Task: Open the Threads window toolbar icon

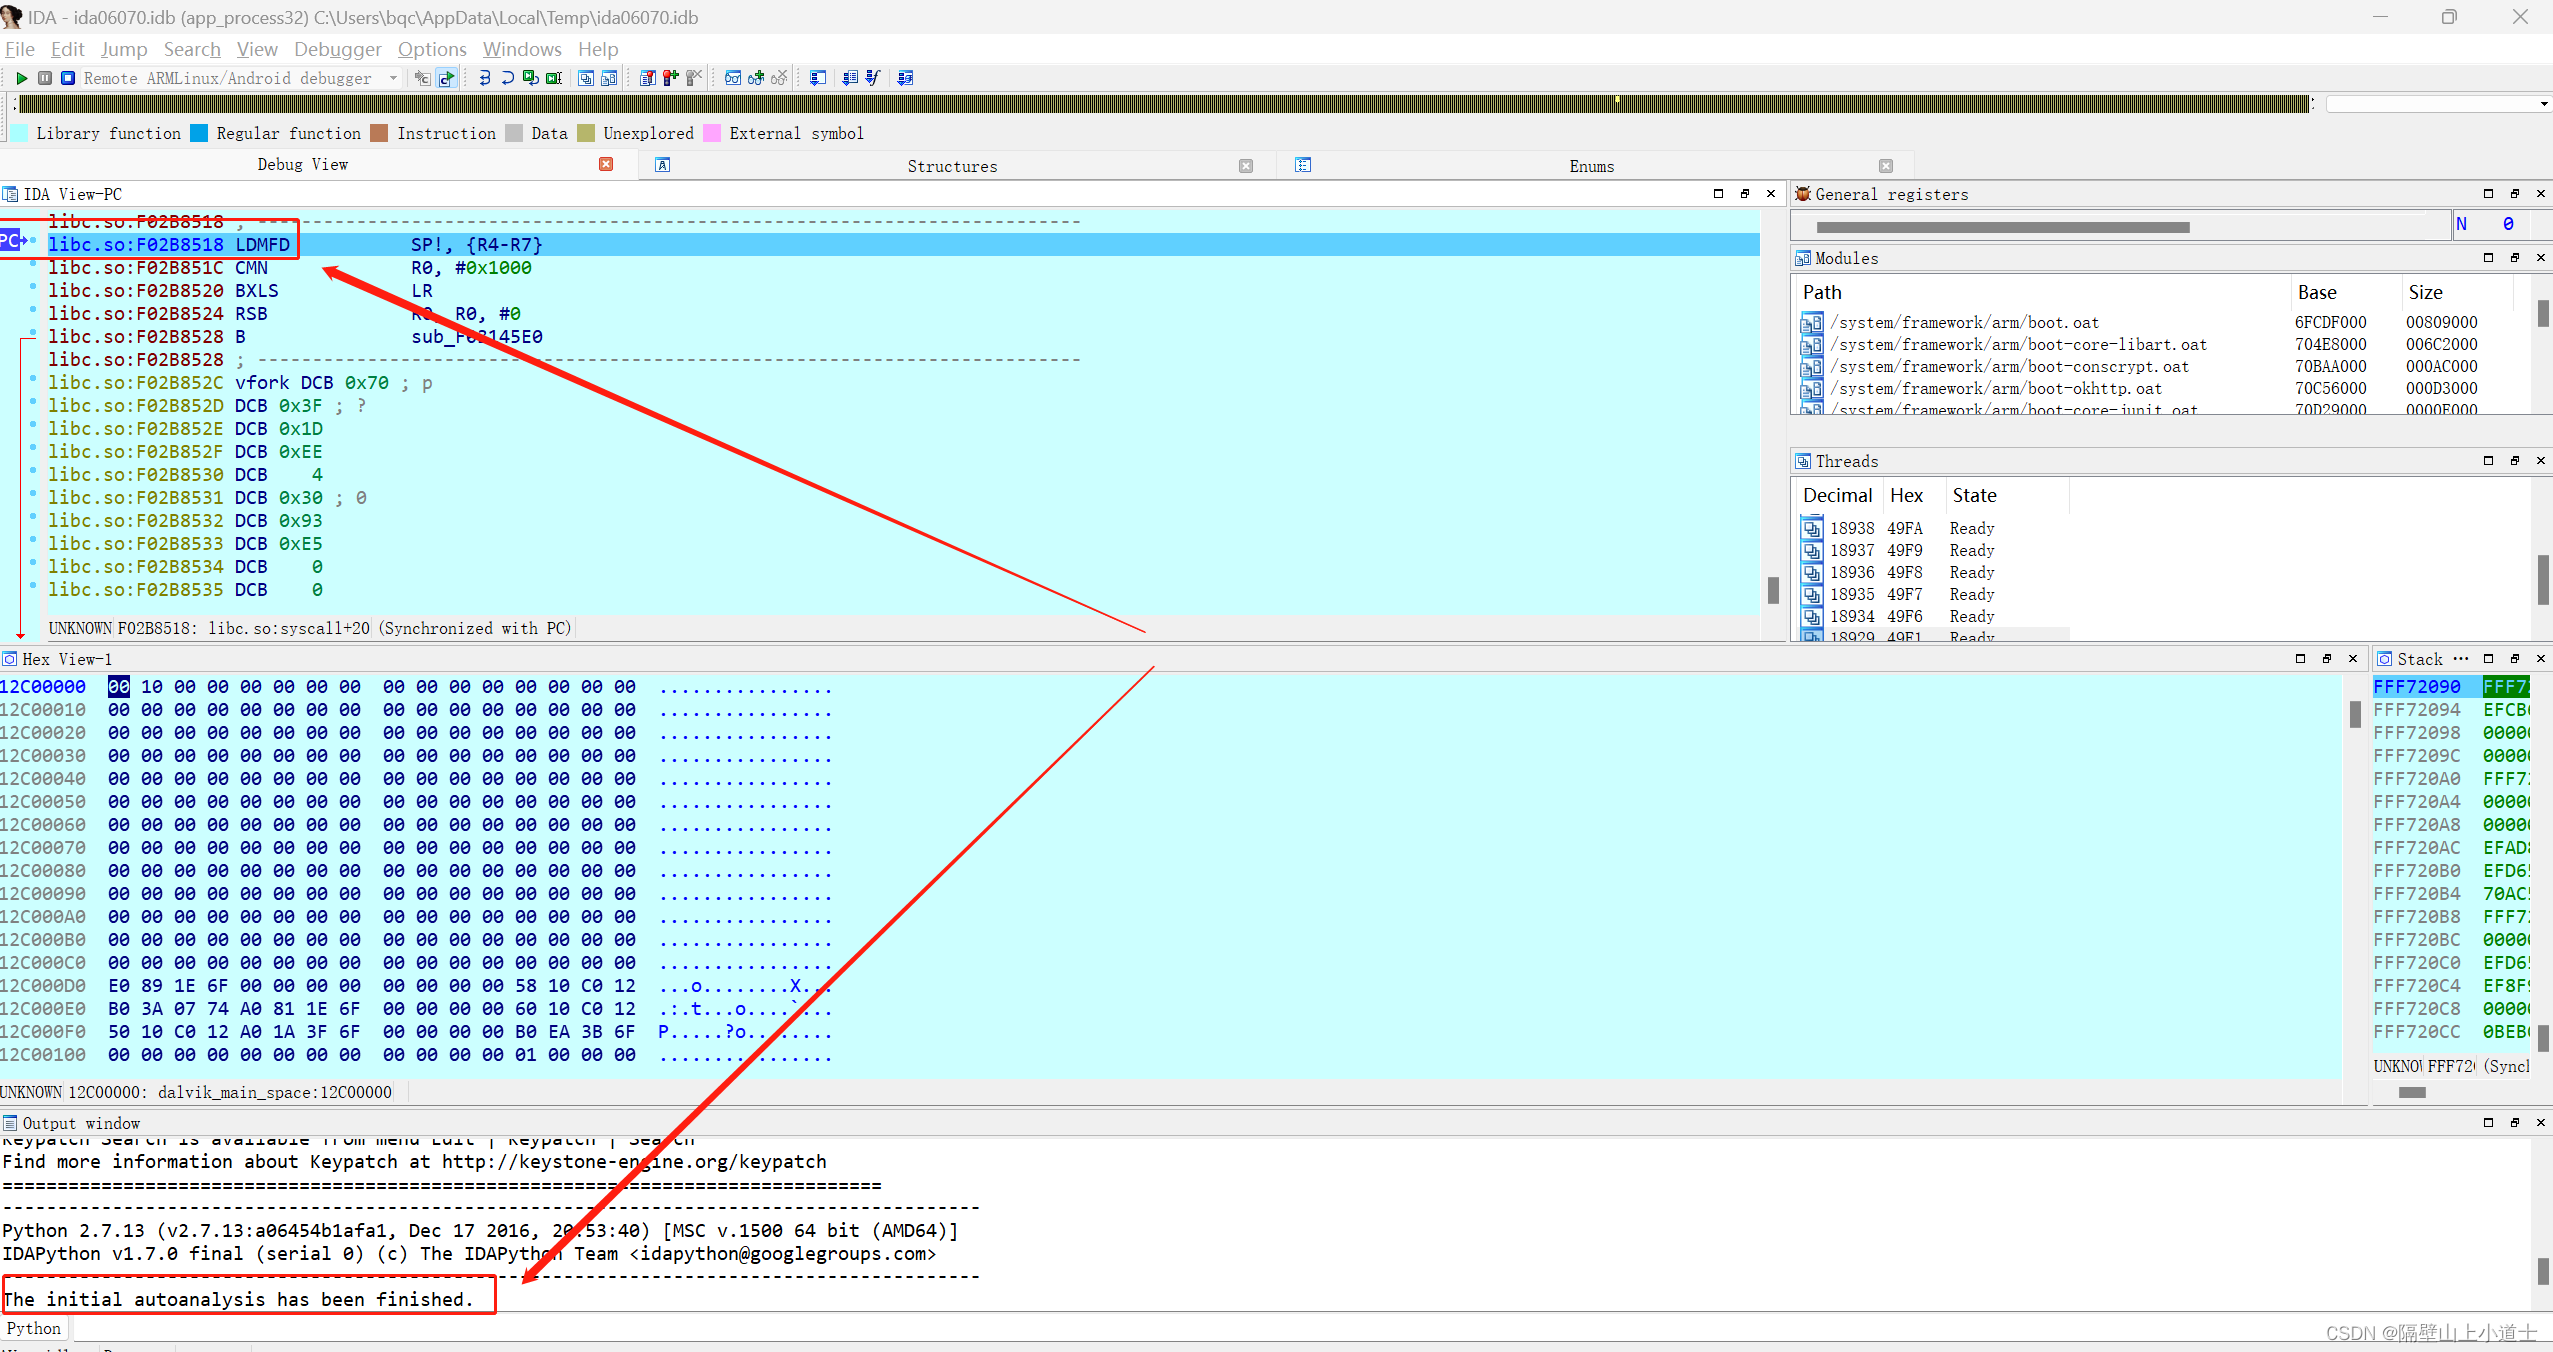Action: click(x=586, y=78)
